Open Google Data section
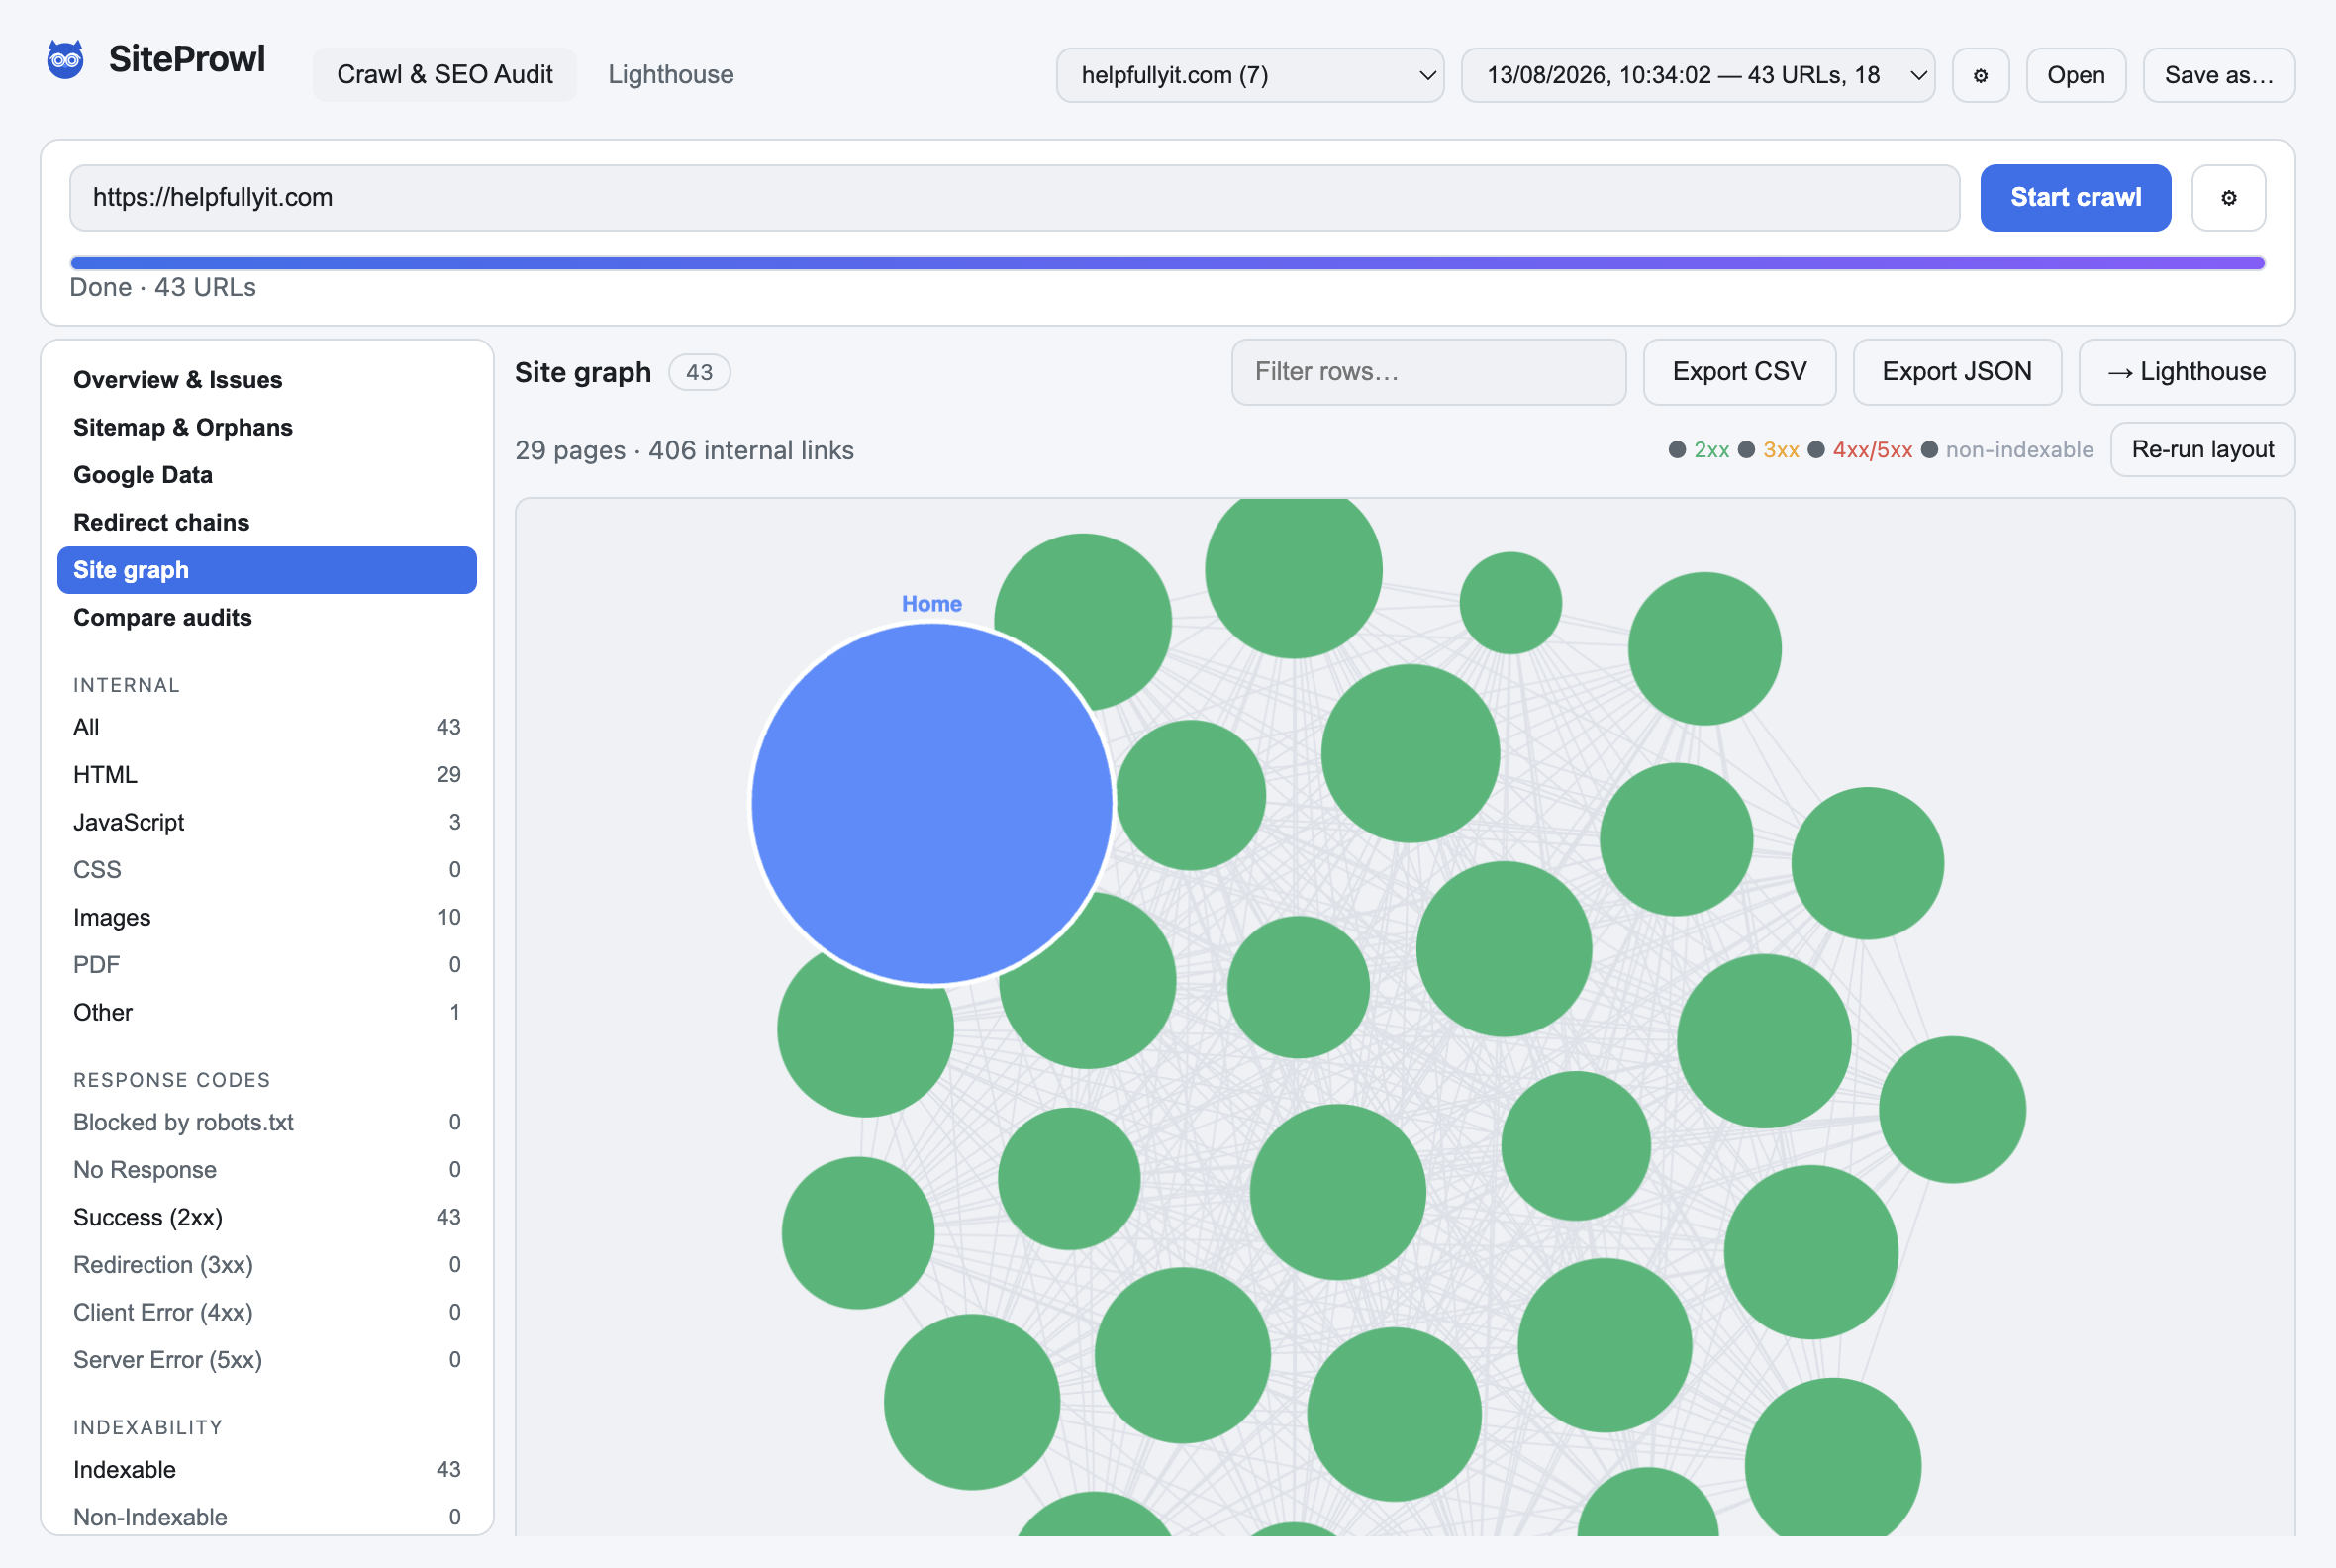The height and width of the screenshot is (1568, 2336). [267, 475]
